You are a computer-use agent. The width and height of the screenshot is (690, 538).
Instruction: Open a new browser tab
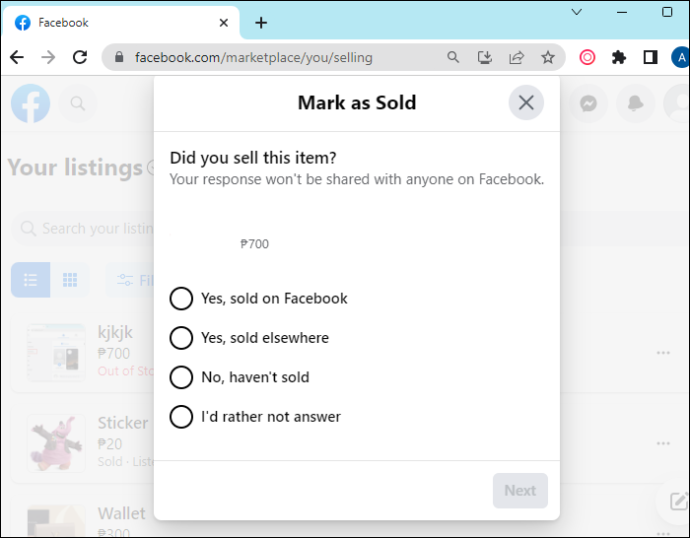pos(261,22)
